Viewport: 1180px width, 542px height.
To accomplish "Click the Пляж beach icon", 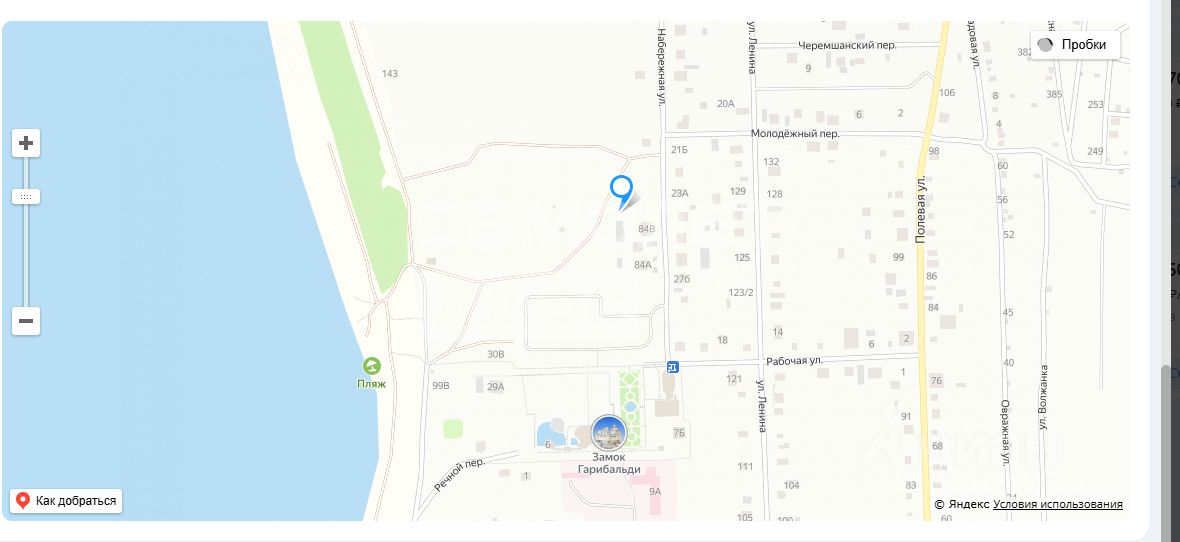I will 371,367.
